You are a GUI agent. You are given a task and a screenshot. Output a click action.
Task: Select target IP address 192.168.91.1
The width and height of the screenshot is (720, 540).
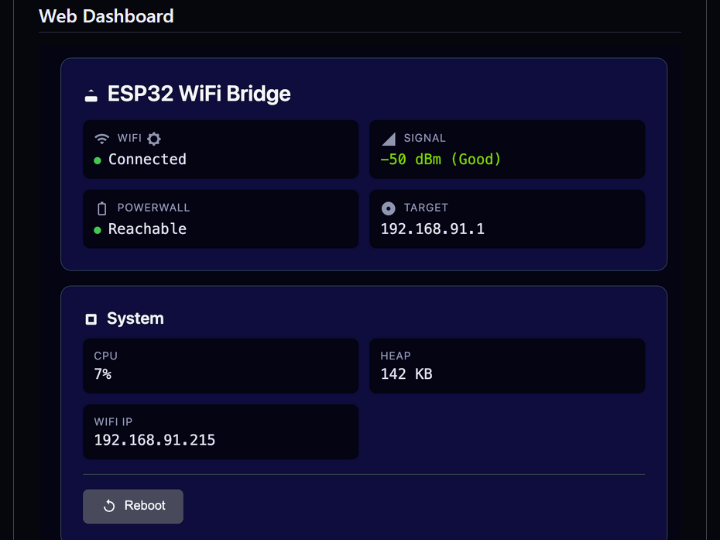(x=433, y=229)
